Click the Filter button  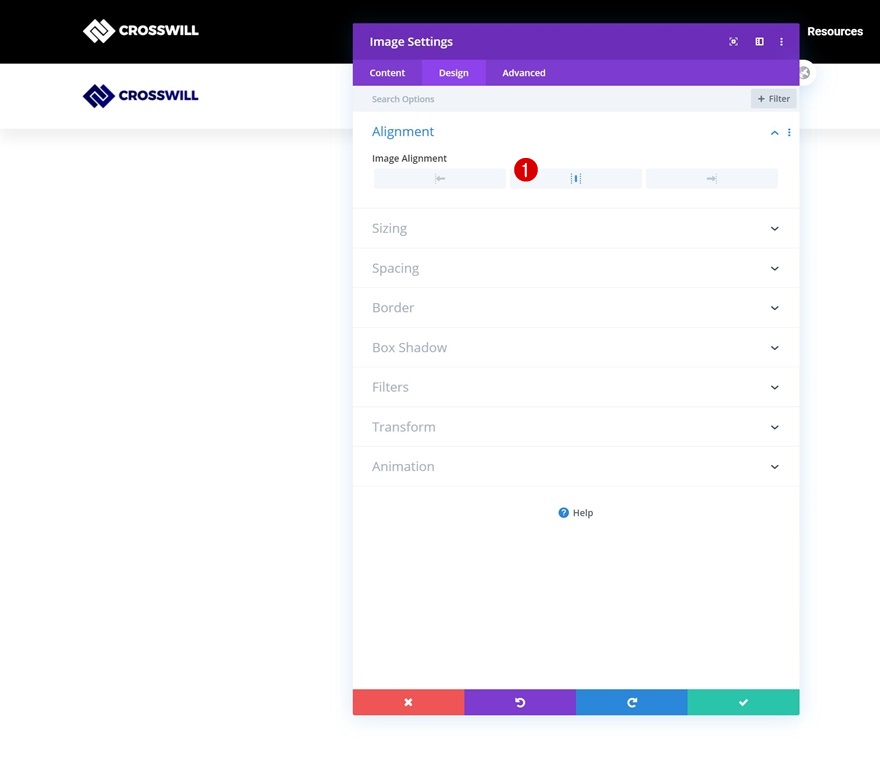772,98
